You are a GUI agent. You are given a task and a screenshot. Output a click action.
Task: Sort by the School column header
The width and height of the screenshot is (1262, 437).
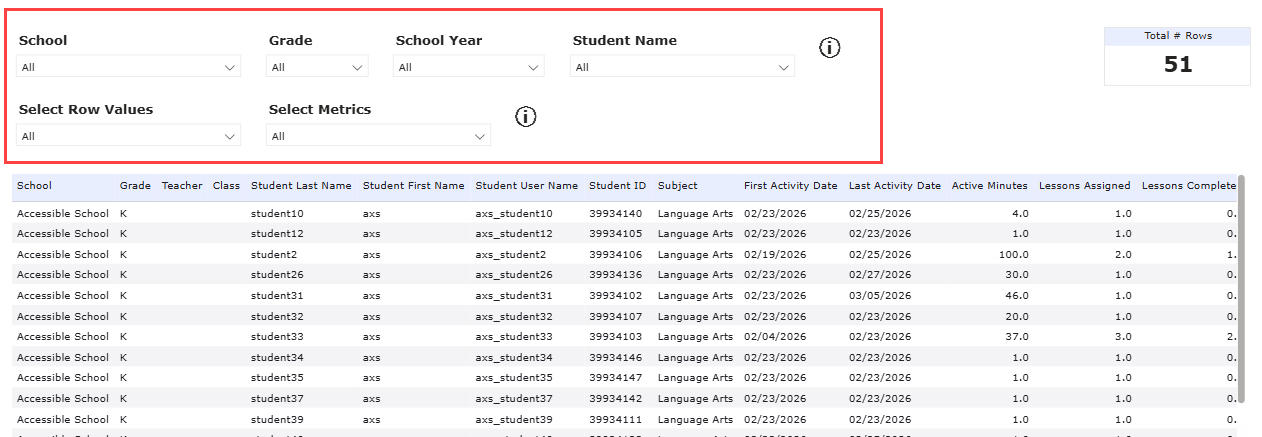(35, 186)
